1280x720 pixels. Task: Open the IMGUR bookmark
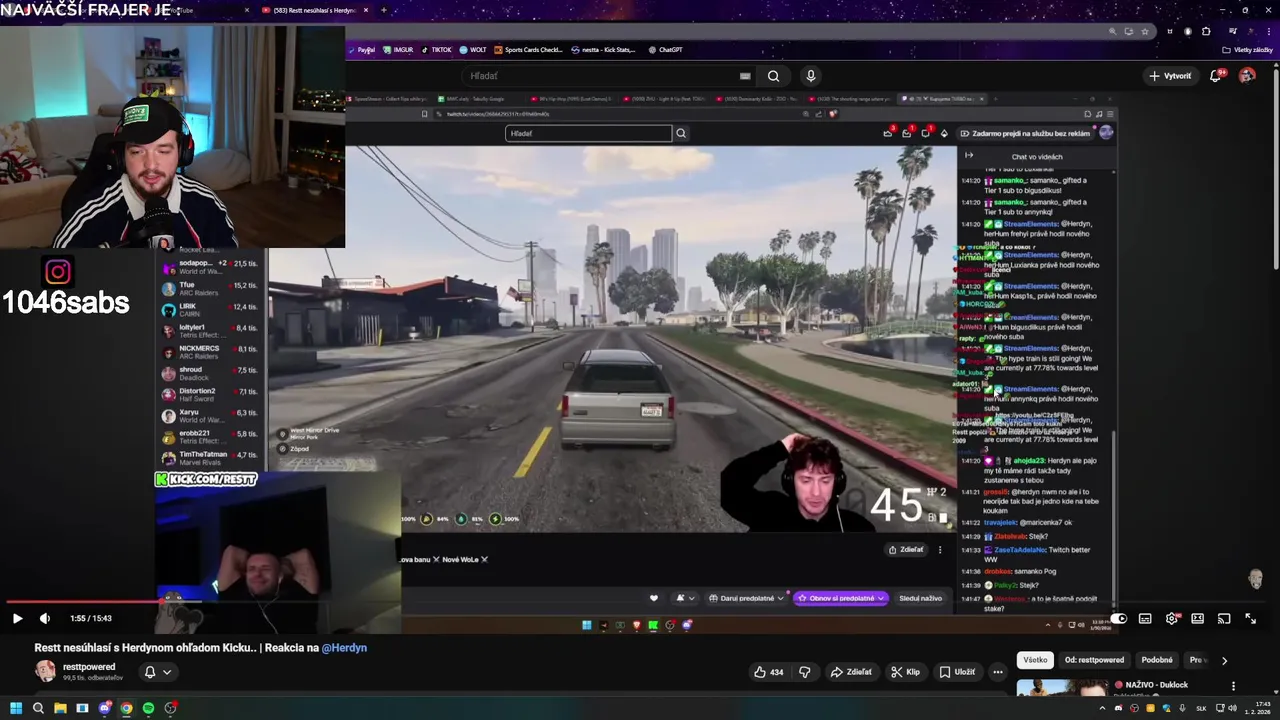tap(398, 49)
